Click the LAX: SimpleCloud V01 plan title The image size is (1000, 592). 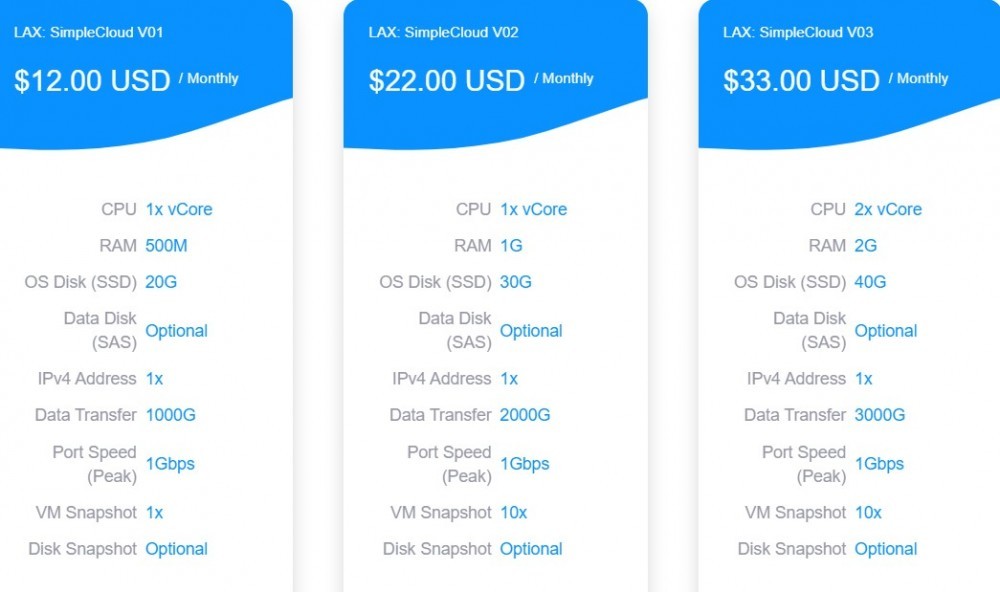(89, 32)
